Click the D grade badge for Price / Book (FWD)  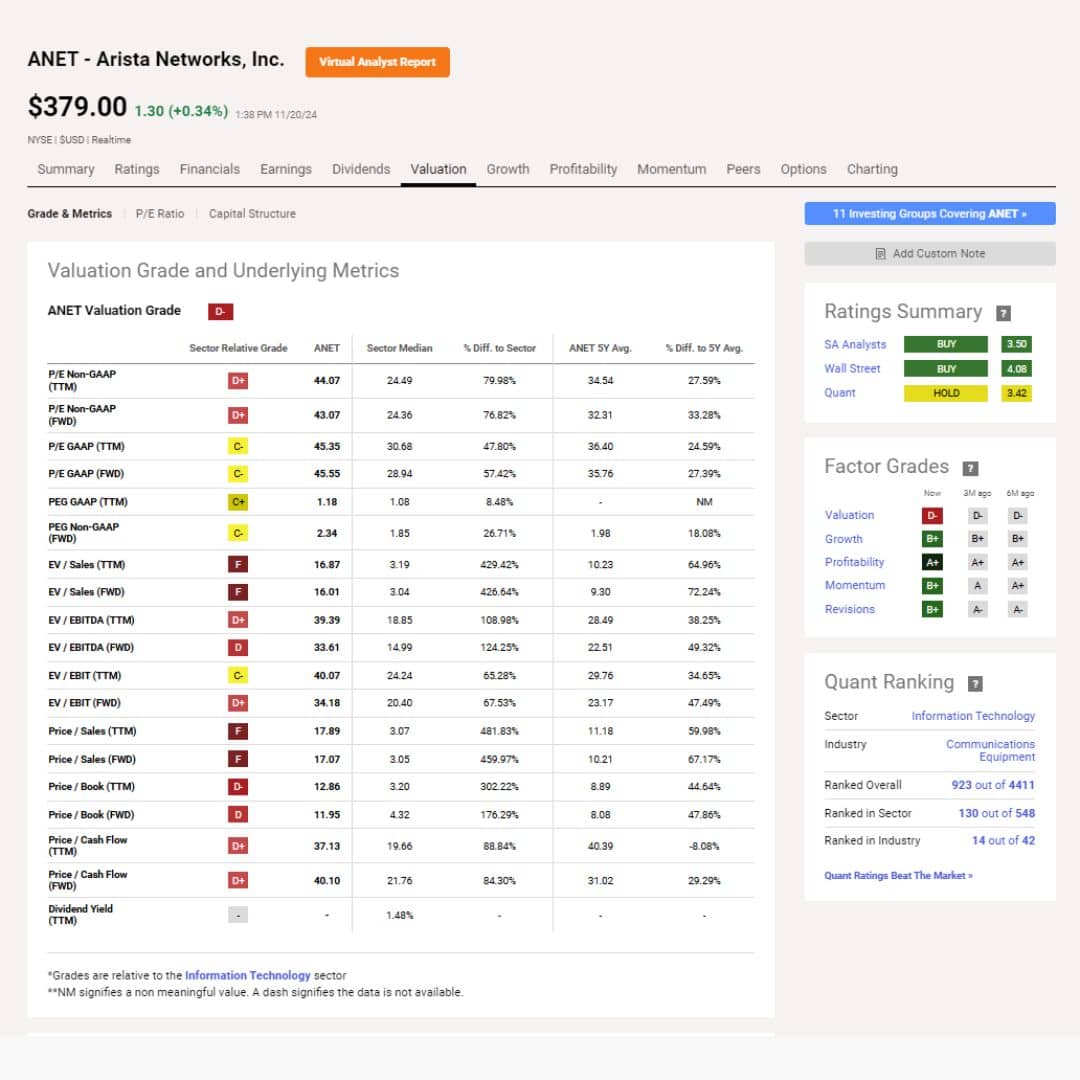pyautogui.click(x=238, y=815)
